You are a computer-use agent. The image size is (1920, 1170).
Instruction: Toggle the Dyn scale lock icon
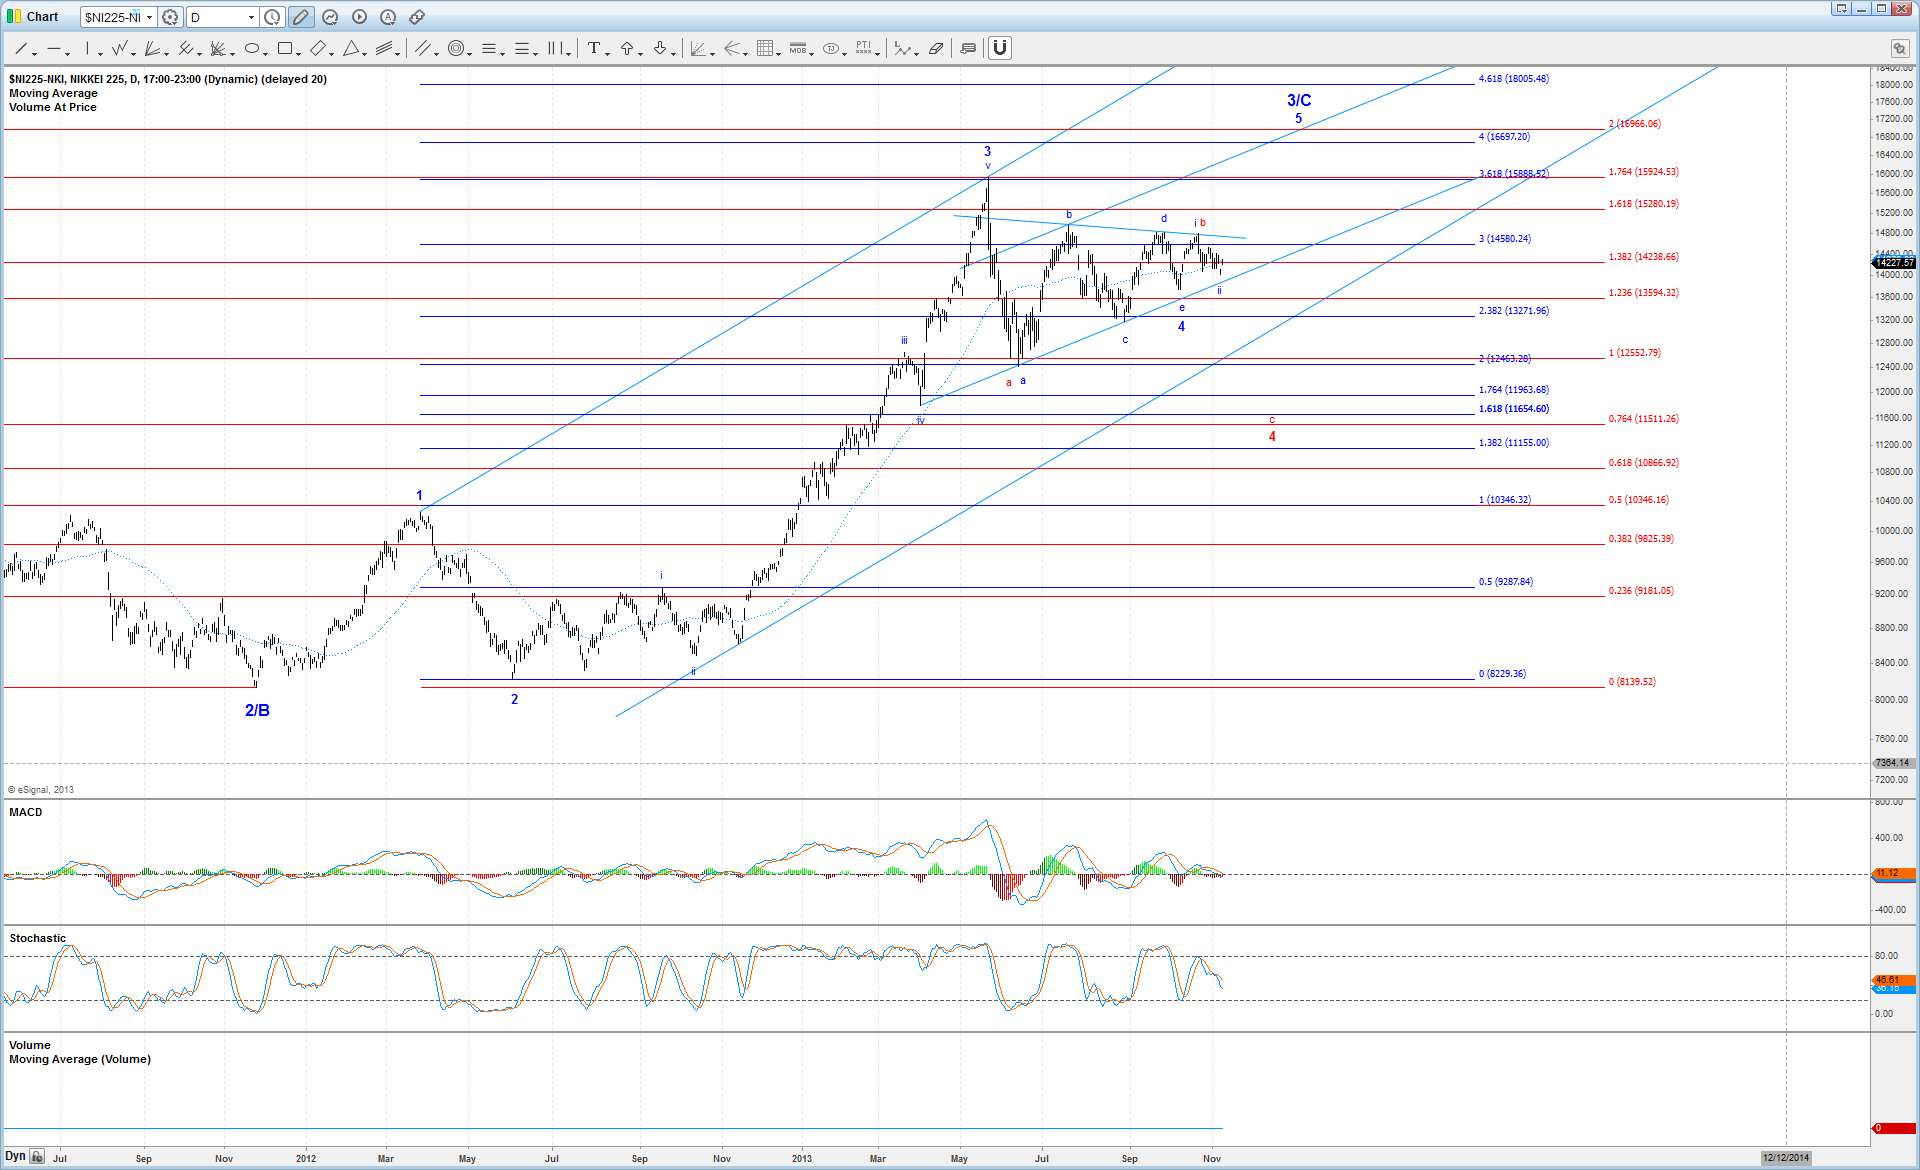[37, 1157]
